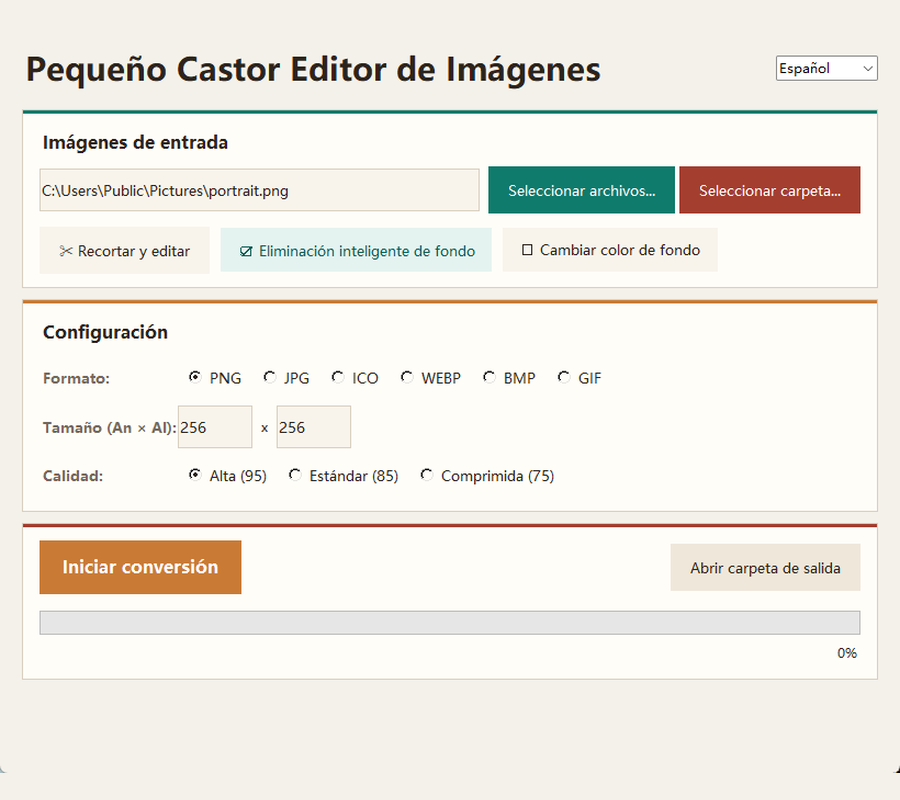This screenshot has width=900, height=800.
Task: Click the height size field
Action: [x=313, y=427]
